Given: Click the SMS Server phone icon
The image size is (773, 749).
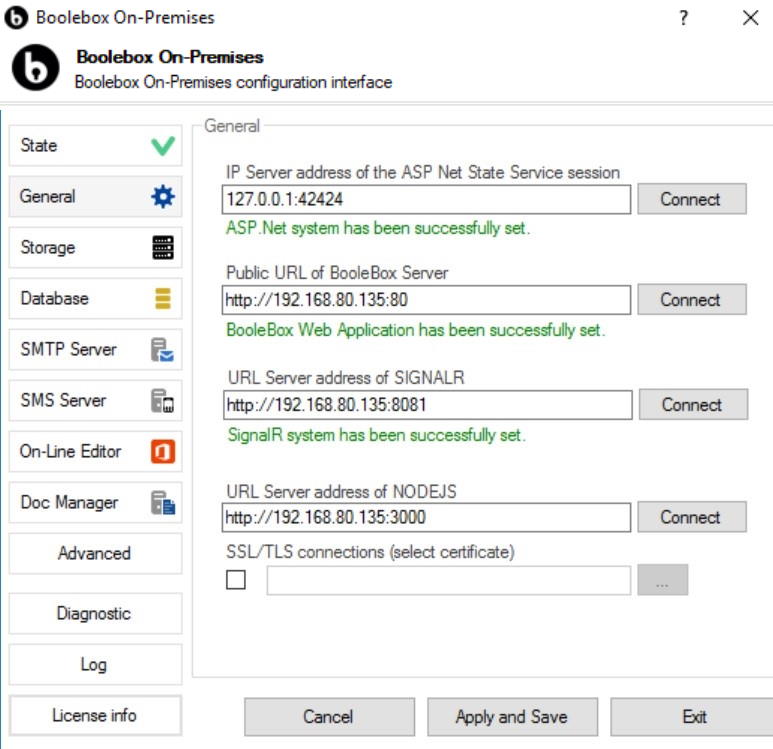Looking at the screenshot, I should [x=162, y=400].
